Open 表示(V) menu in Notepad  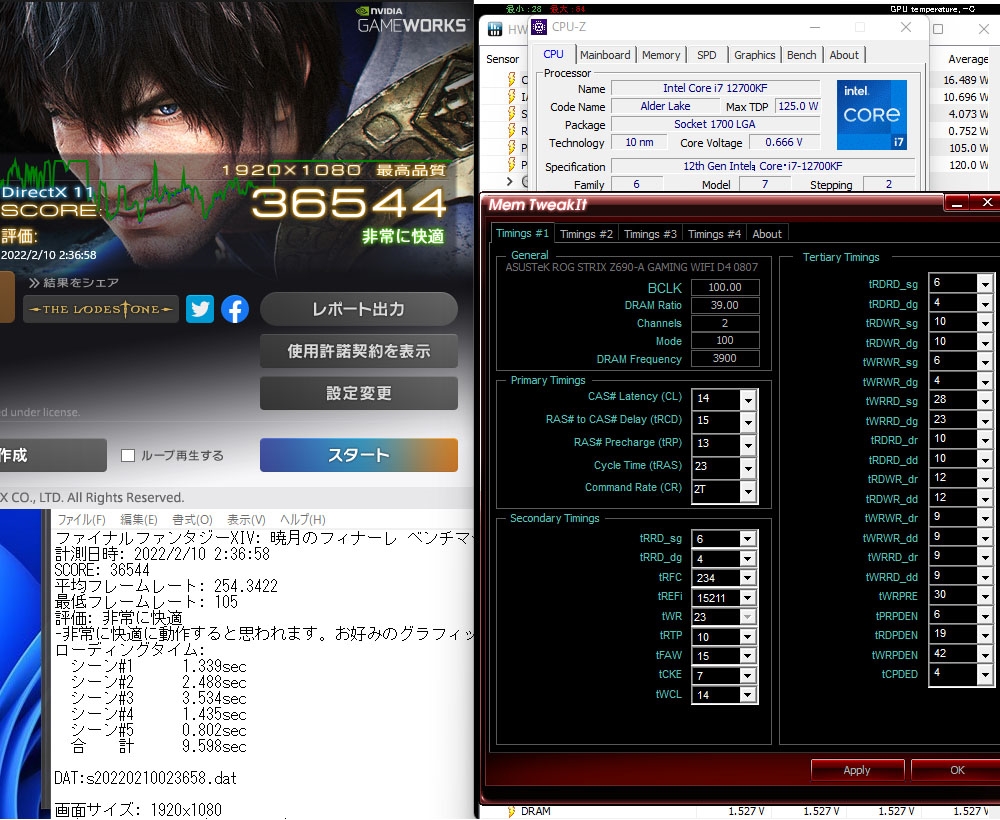click(246, 520)
